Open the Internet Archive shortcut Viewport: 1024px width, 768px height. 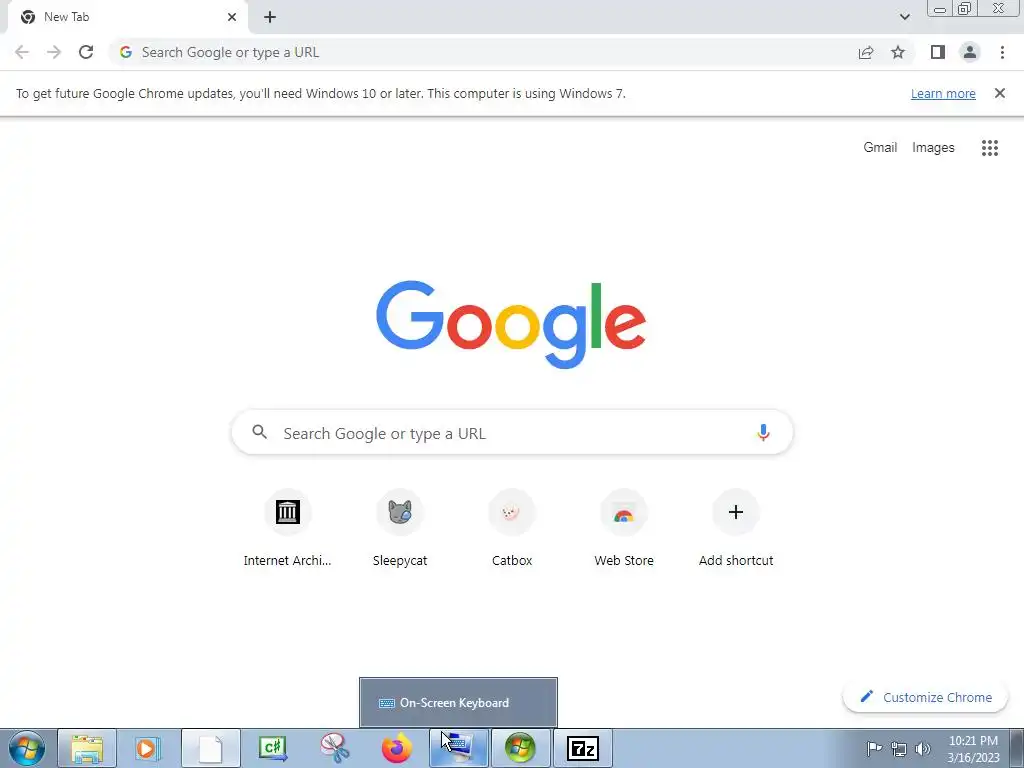[287, 529]
